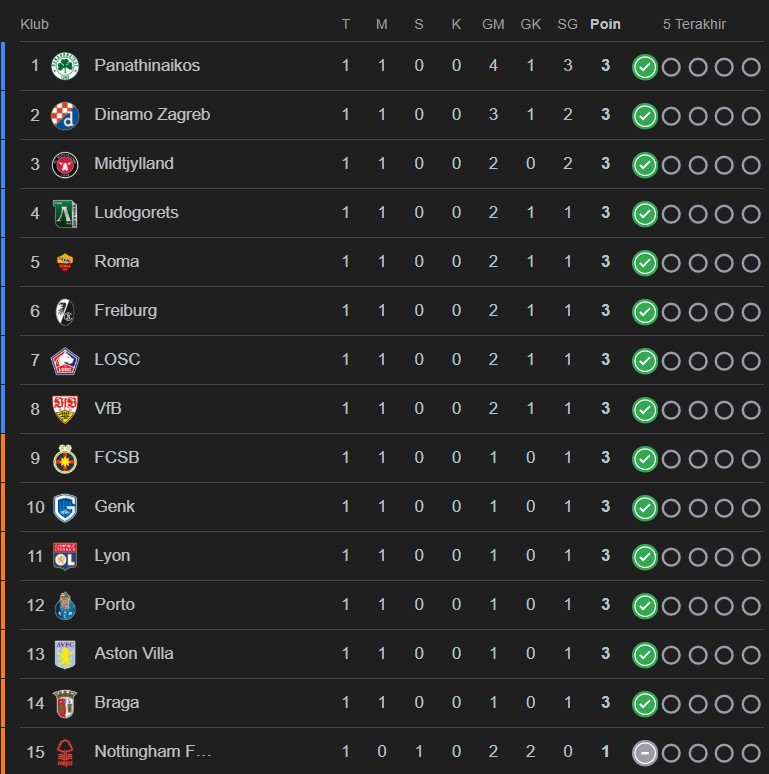769x774 pixels.
Task: Click the VfB team logo
Action: click(65, 409)
